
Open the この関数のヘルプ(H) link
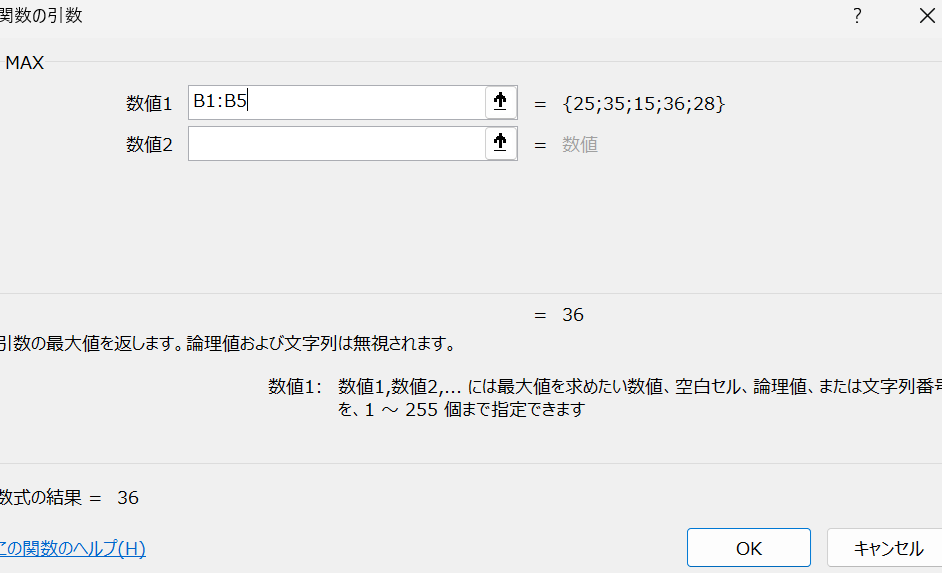tap(72, 548)
